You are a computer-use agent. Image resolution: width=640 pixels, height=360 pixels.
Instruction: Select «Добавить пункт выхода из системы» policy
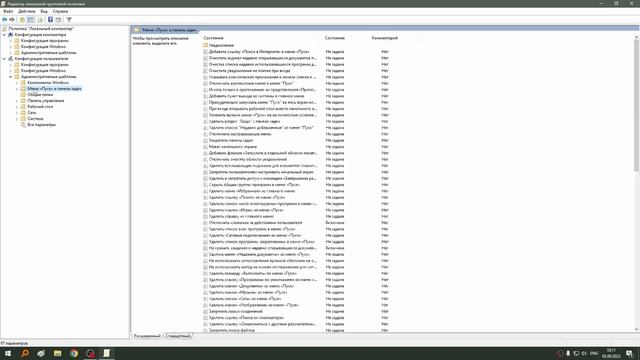(256, 96)
